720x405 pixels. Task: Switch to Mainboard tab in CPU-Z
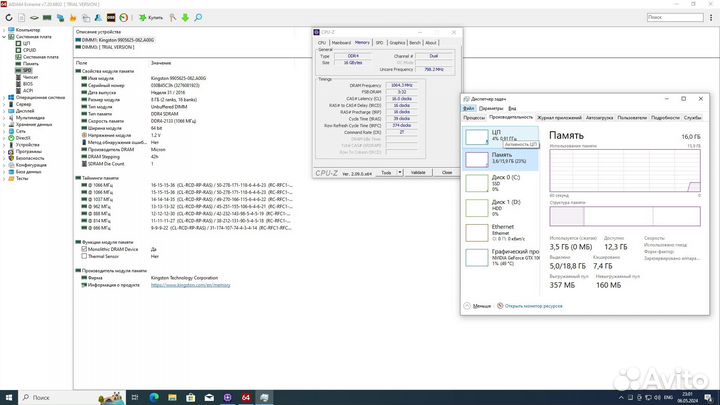[x=341, y=43]
